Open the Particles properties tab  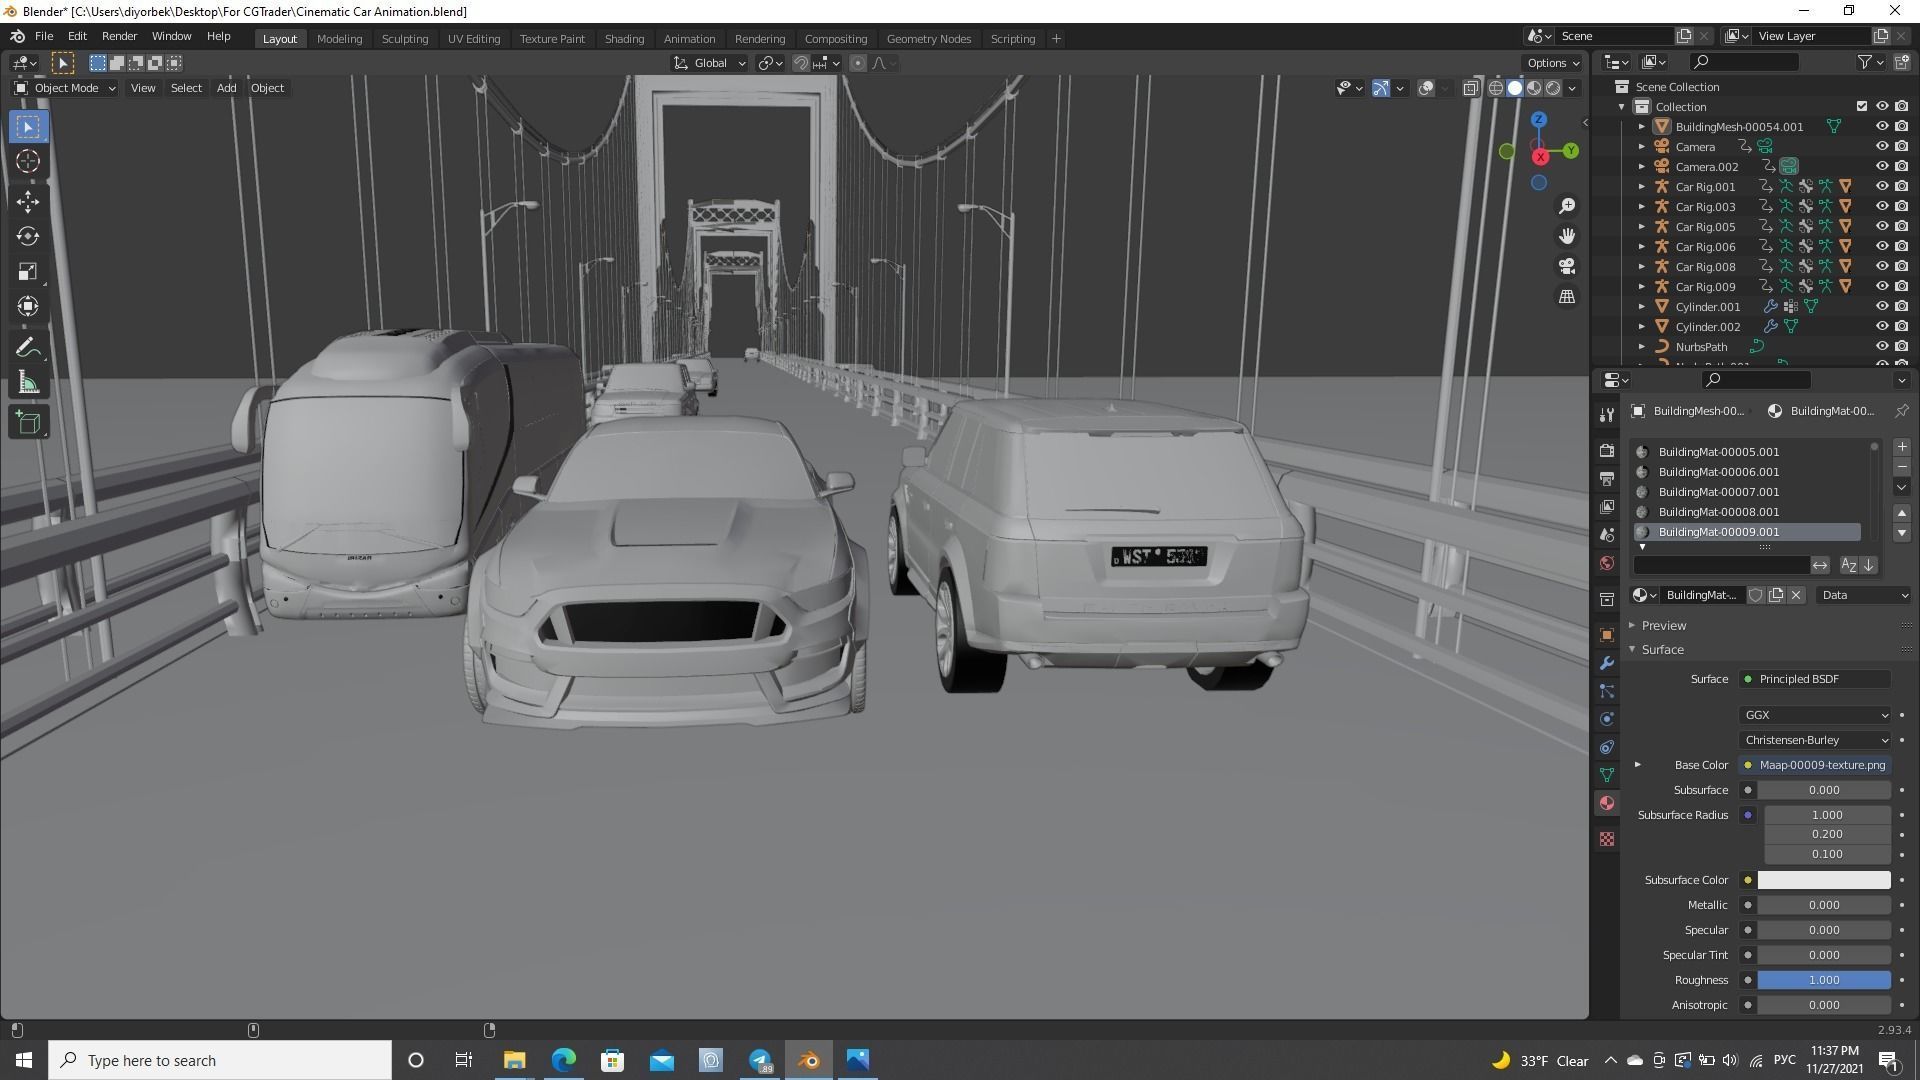point(1607,691)
